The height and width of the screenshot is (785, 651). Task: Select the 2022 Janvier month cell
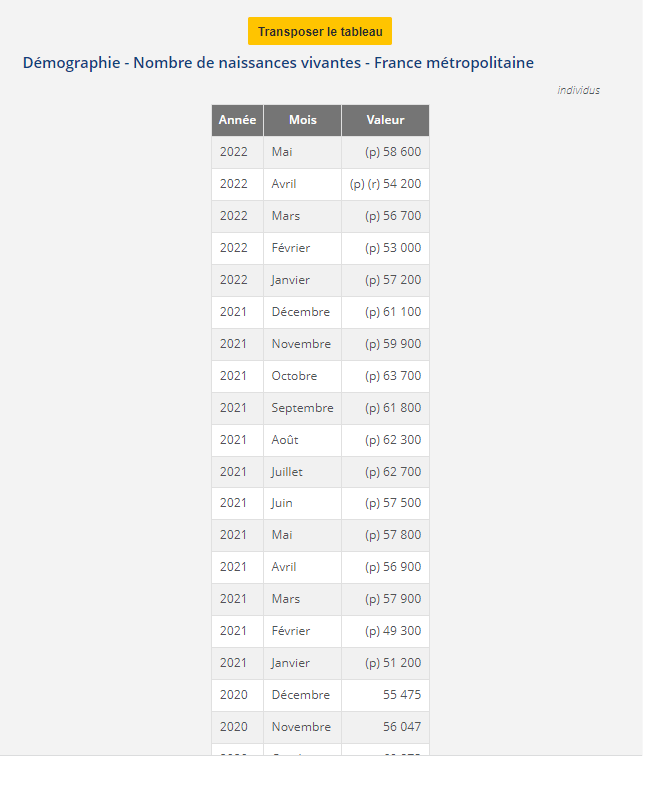point(291,280)
